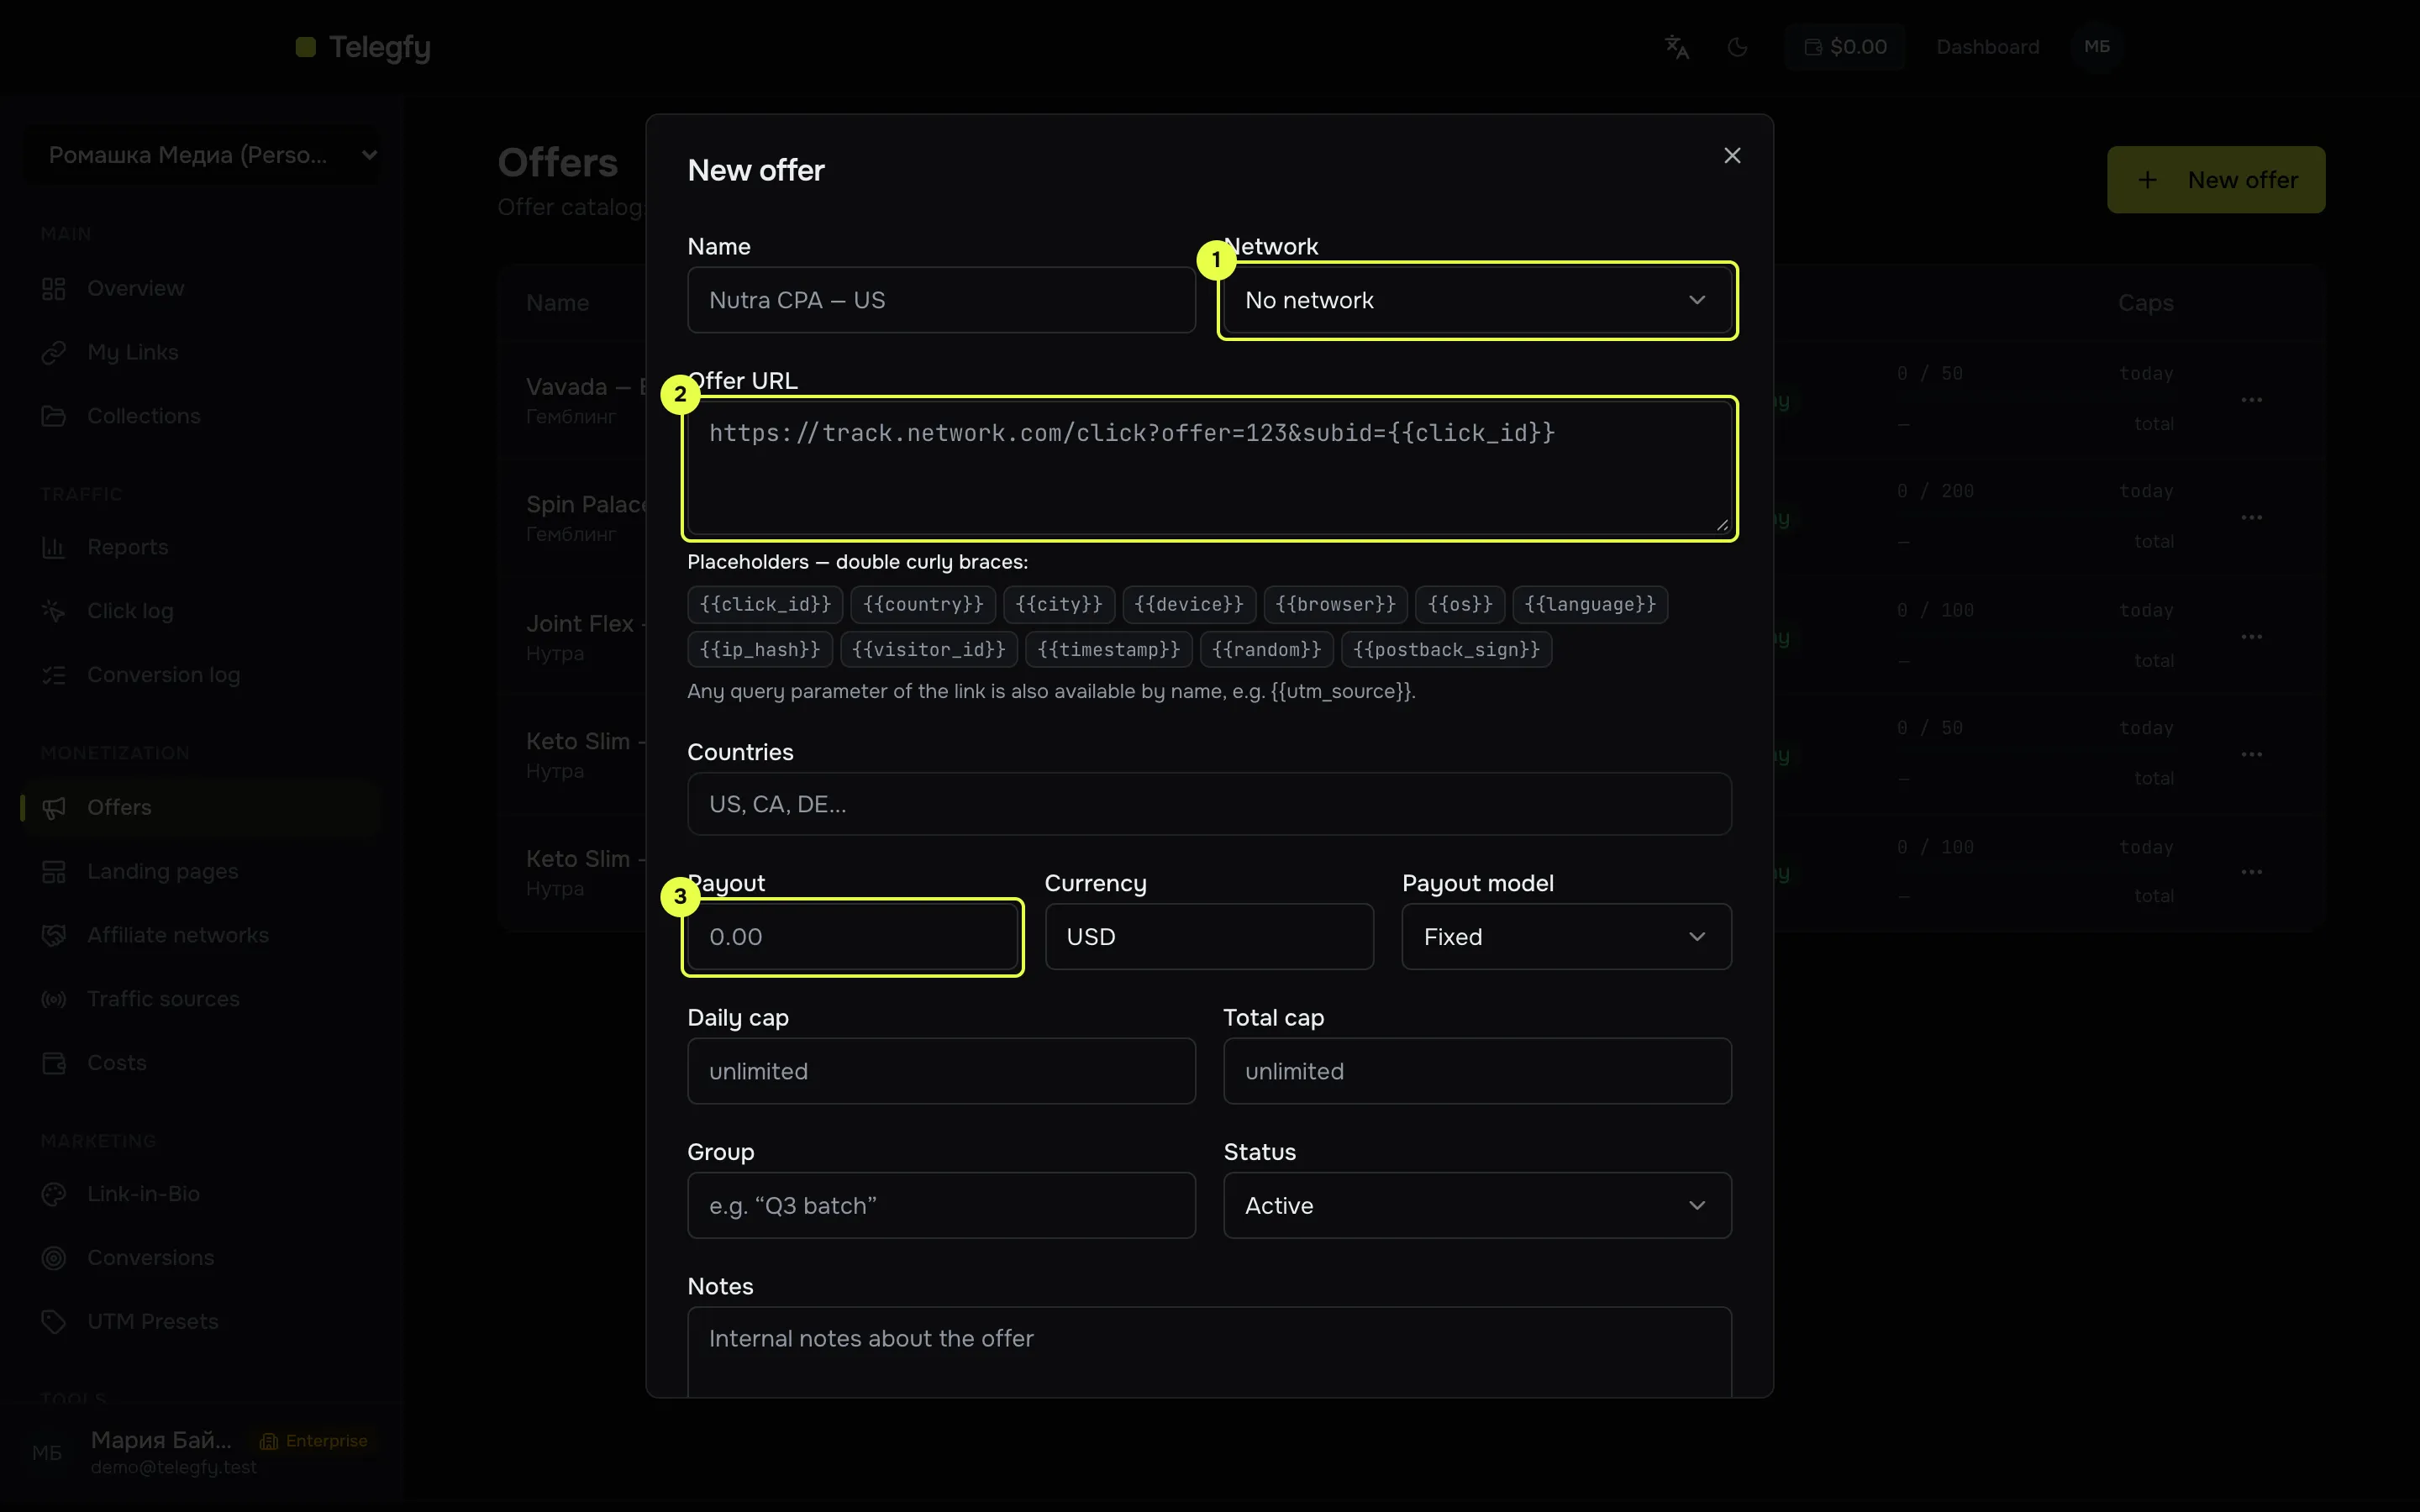Insert the {{postback_sign}} placeholder chip
2420x1512 pixels.
click(1446, 650)
